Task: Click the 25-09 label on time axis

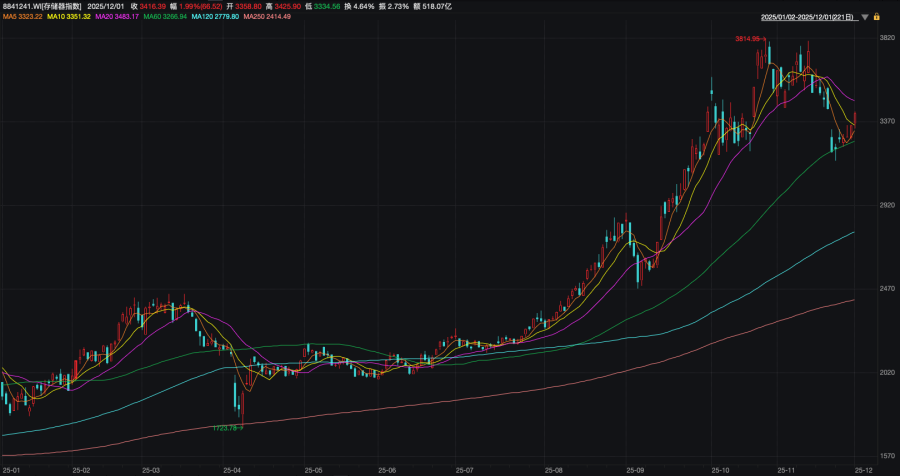Action: coord(634,468)
